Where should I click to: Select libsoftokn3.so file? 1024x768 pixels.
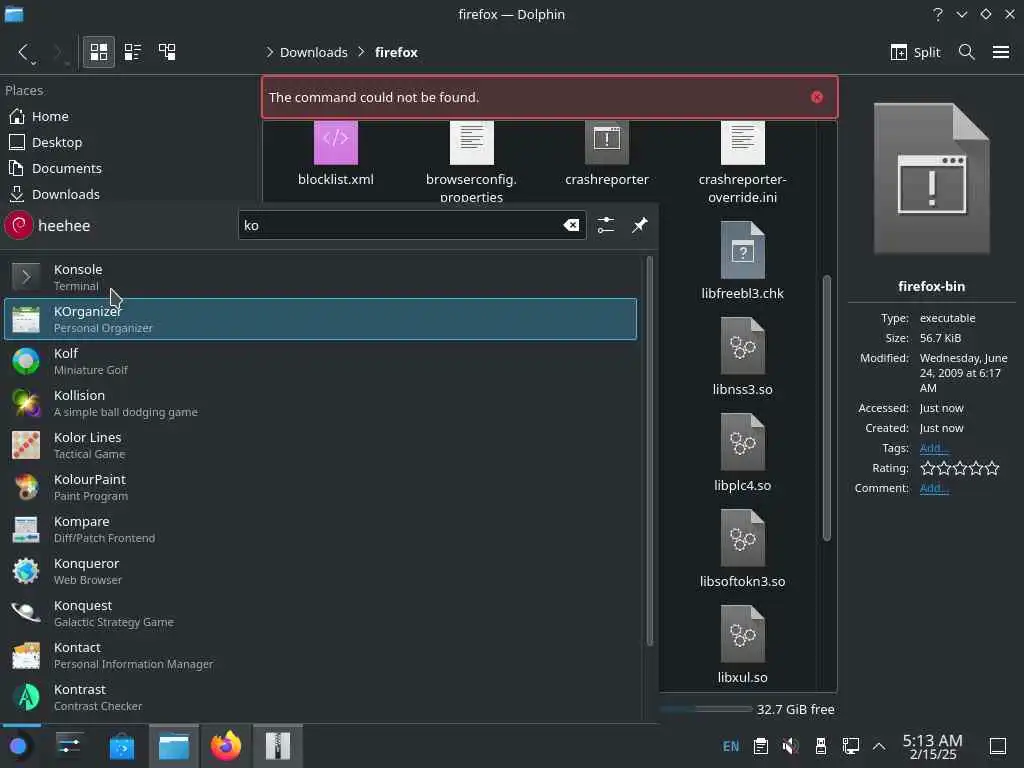(743, 549)
